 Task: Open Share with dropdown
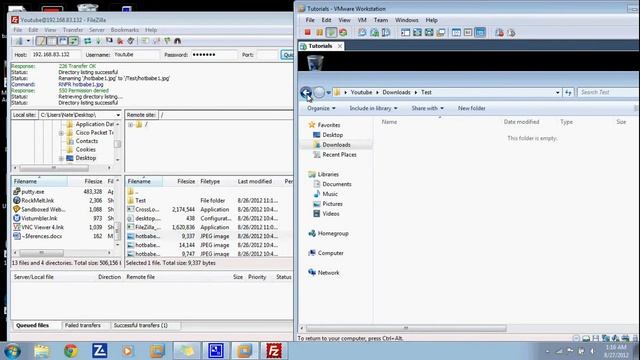click(x=427, y=108)
